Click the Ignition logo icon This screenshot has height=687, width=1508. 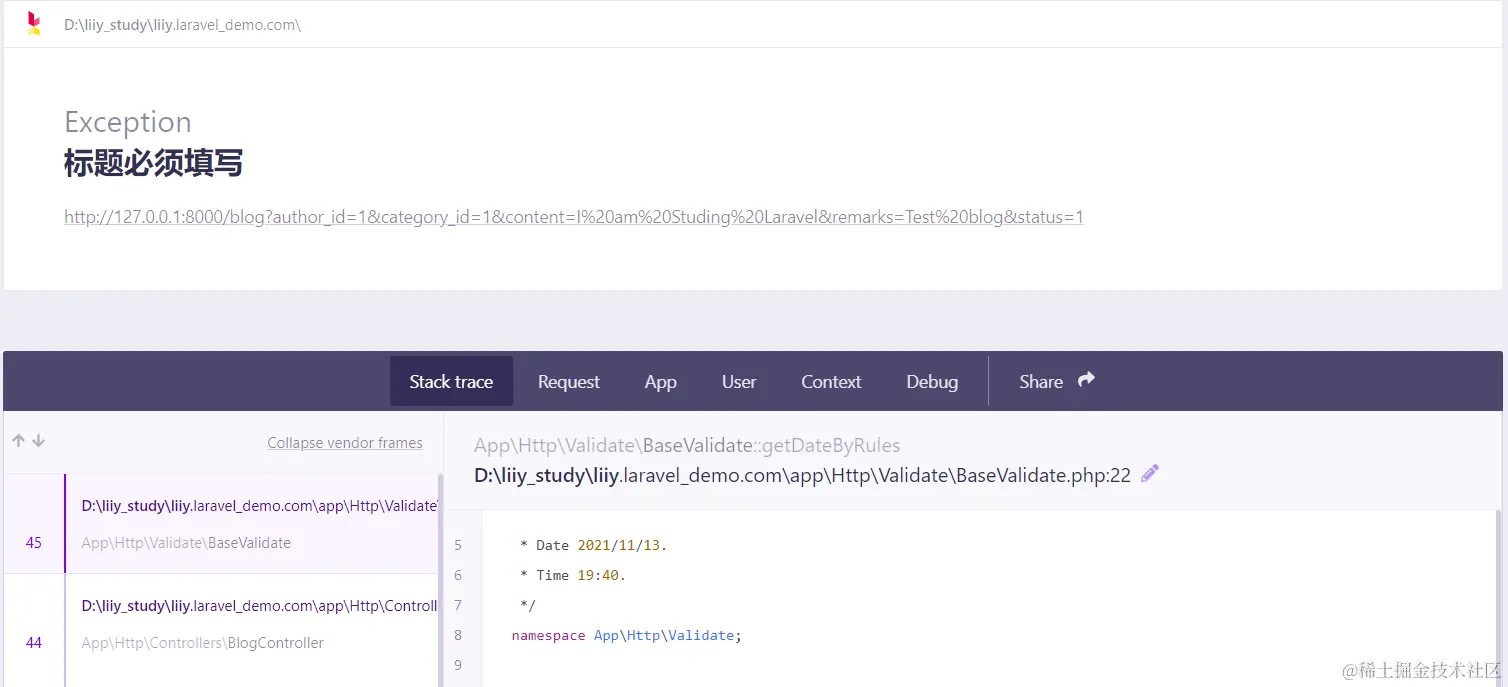pos(34,24)
